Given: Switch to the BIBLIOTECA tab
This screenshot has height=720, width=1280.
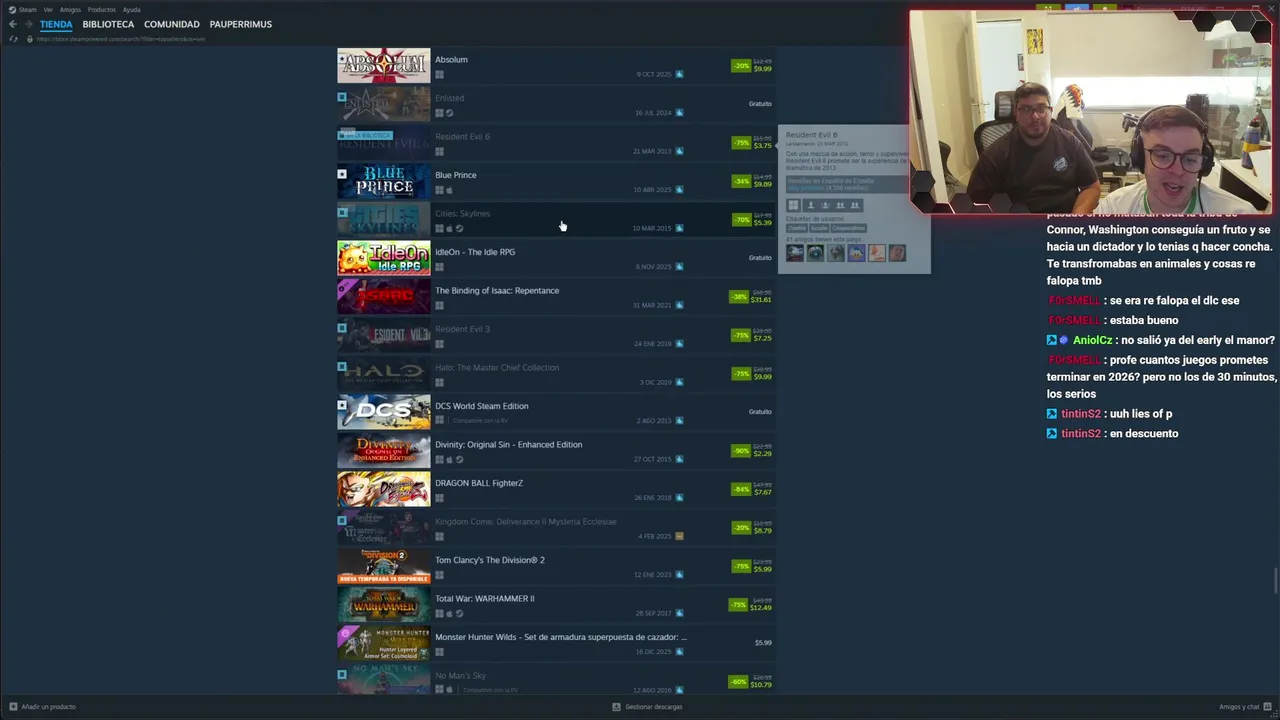Looking at the screenshot, I should click(108, 24).
